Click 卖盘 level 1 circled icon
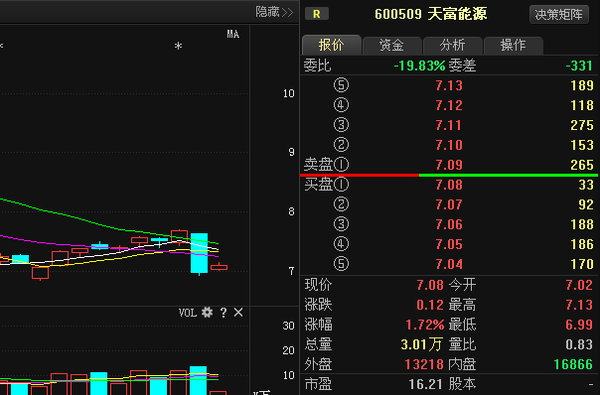The width and height of the screenshot is (600, 395). coord(341,165)
